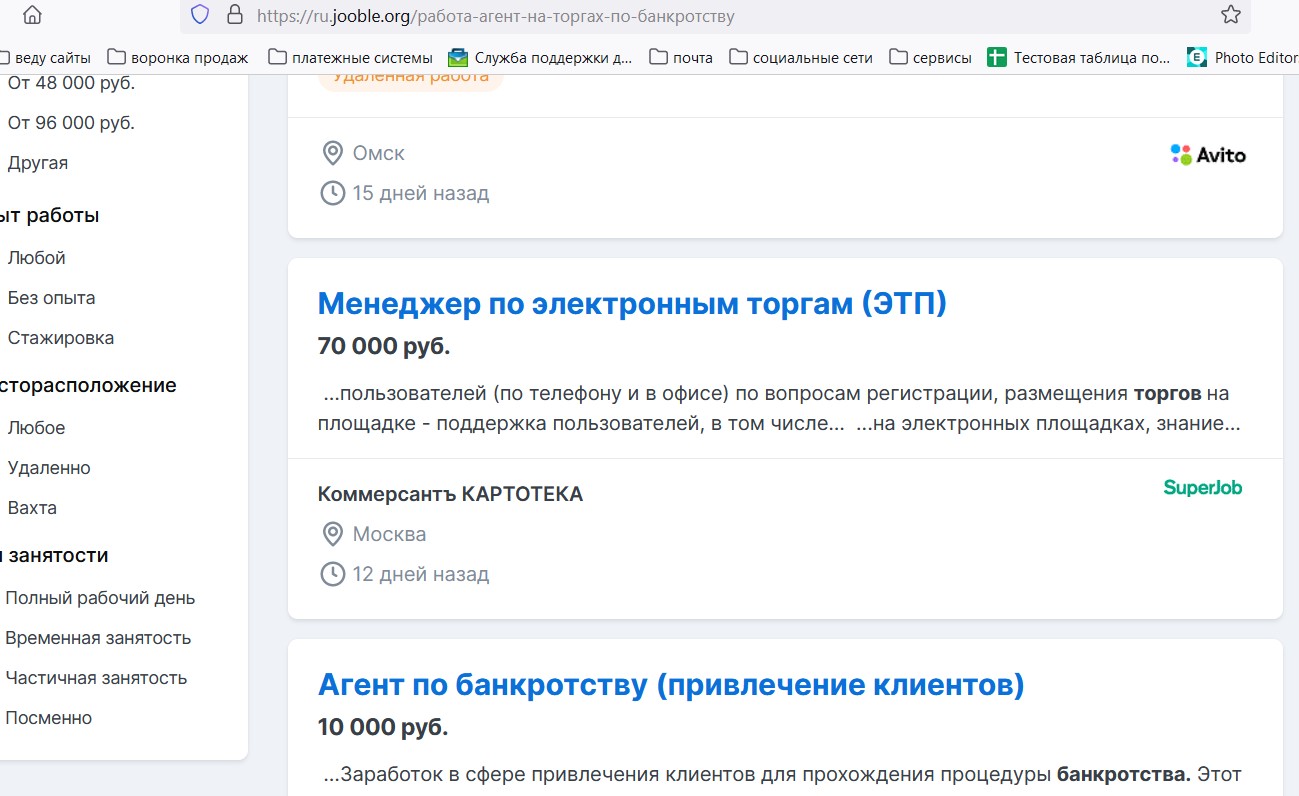Click the browser address bar URL

495,16
